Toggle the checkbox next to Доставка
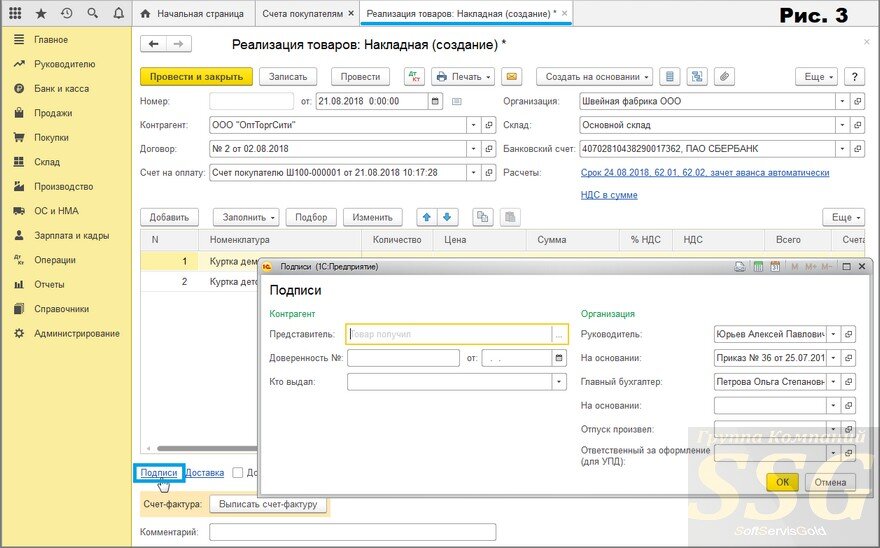 (x=238, y=473)
